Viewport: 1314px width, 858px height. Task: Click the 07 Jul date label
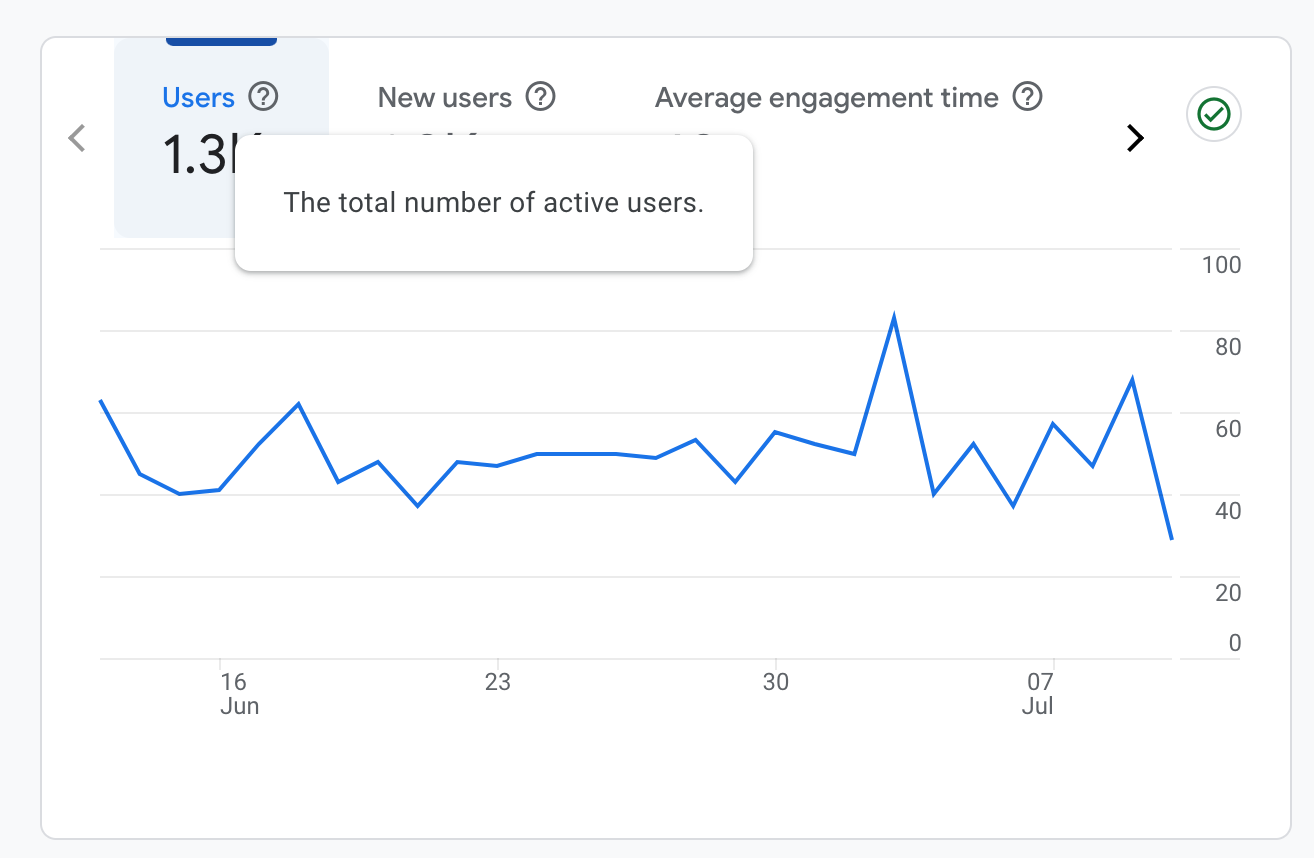[1039, 692]
